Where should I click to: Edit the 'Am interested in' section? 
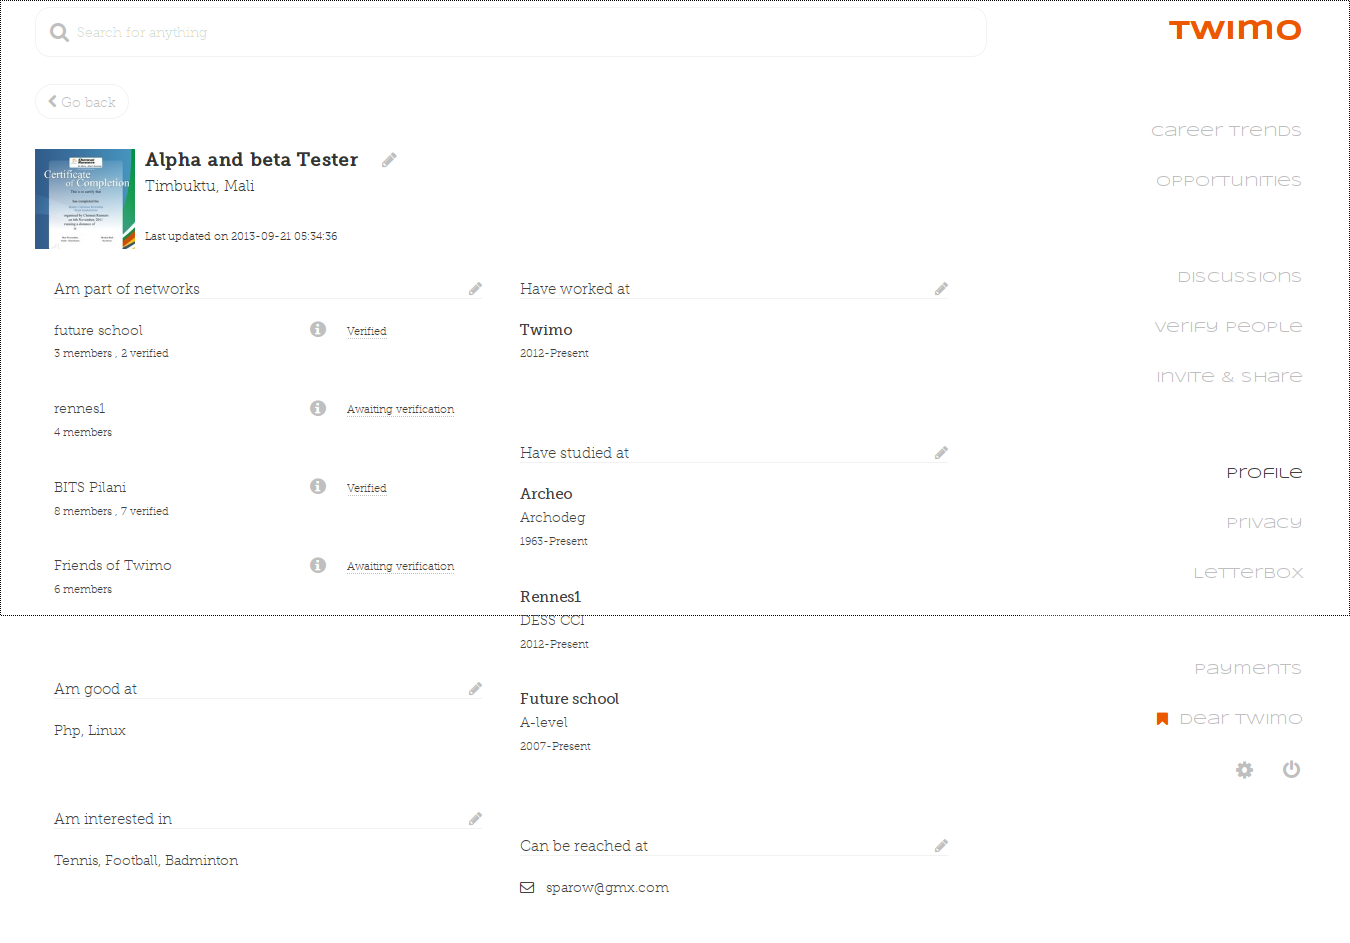[x=475, y=819]
